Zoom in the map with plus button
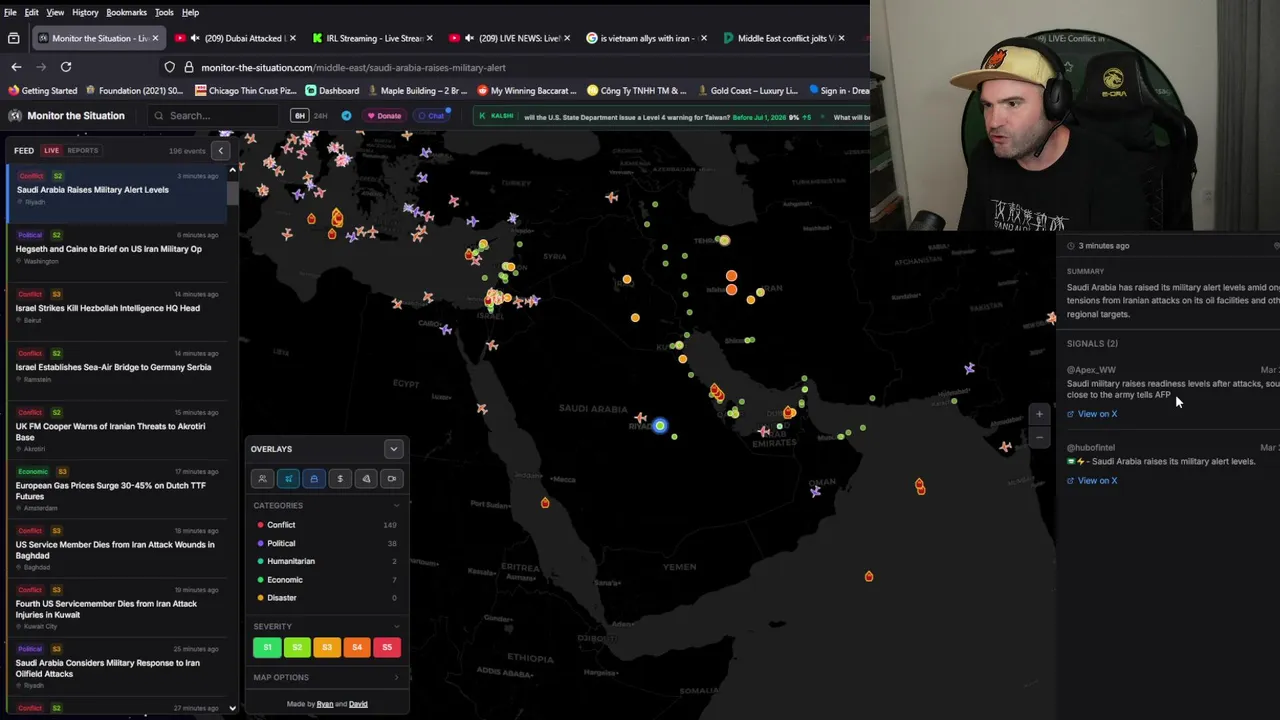 click(x=1039, y=414)
